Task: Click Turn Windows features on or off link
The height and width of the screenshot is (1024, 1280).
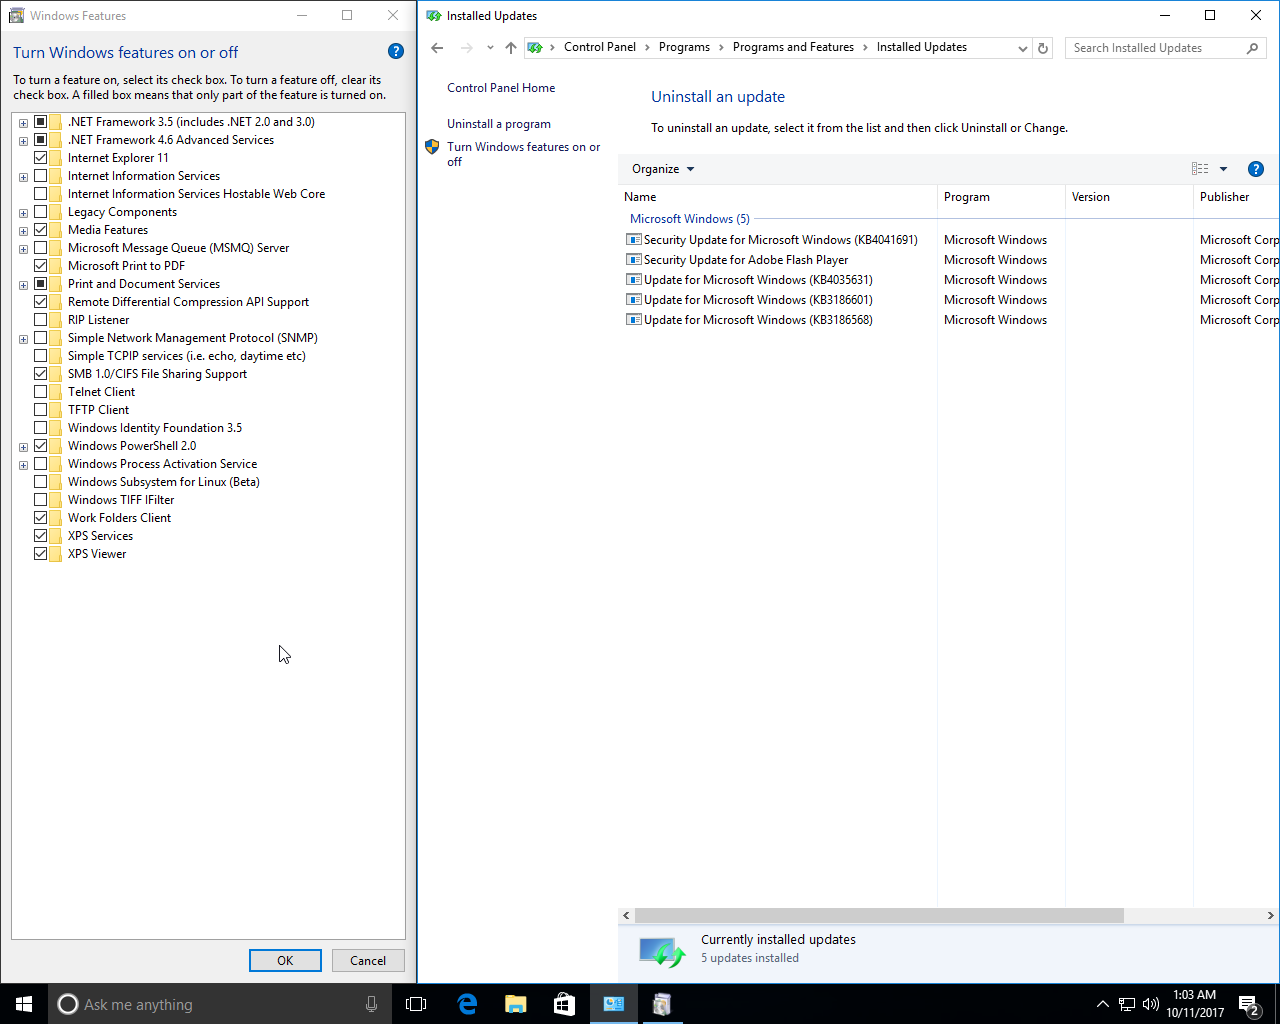Action: [523, 154]
